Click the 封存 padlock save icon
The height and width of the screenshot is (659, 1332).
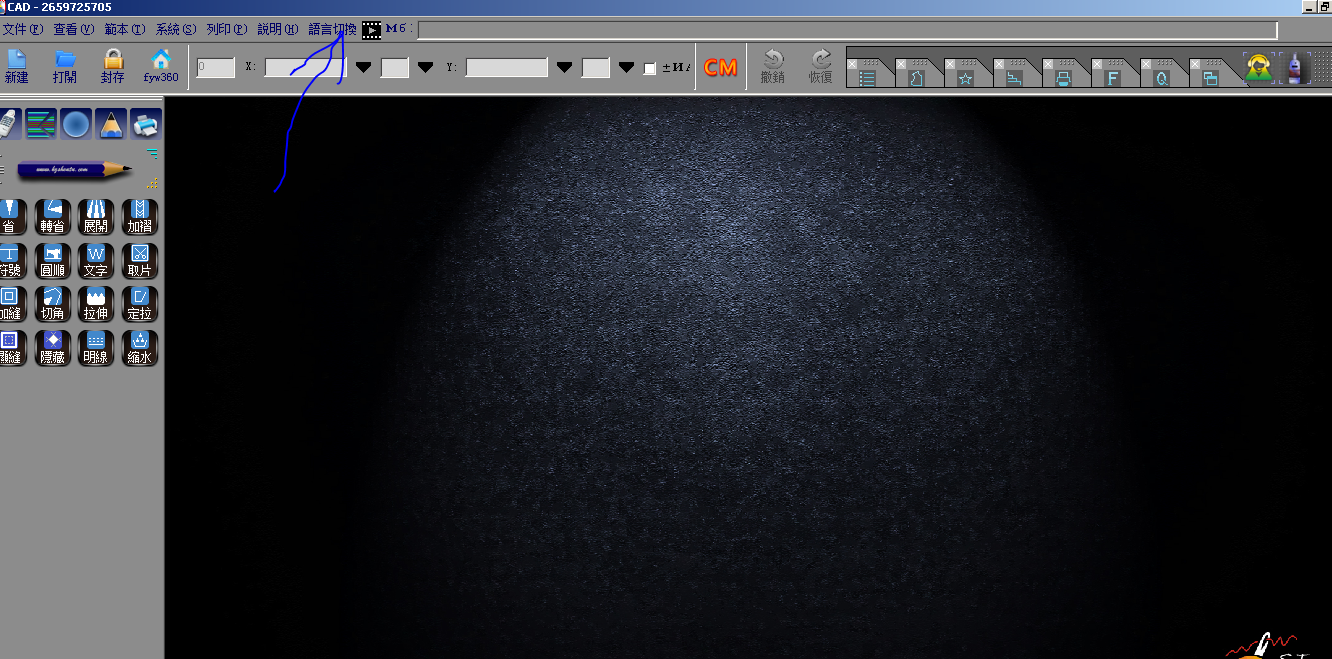point(112,66)
